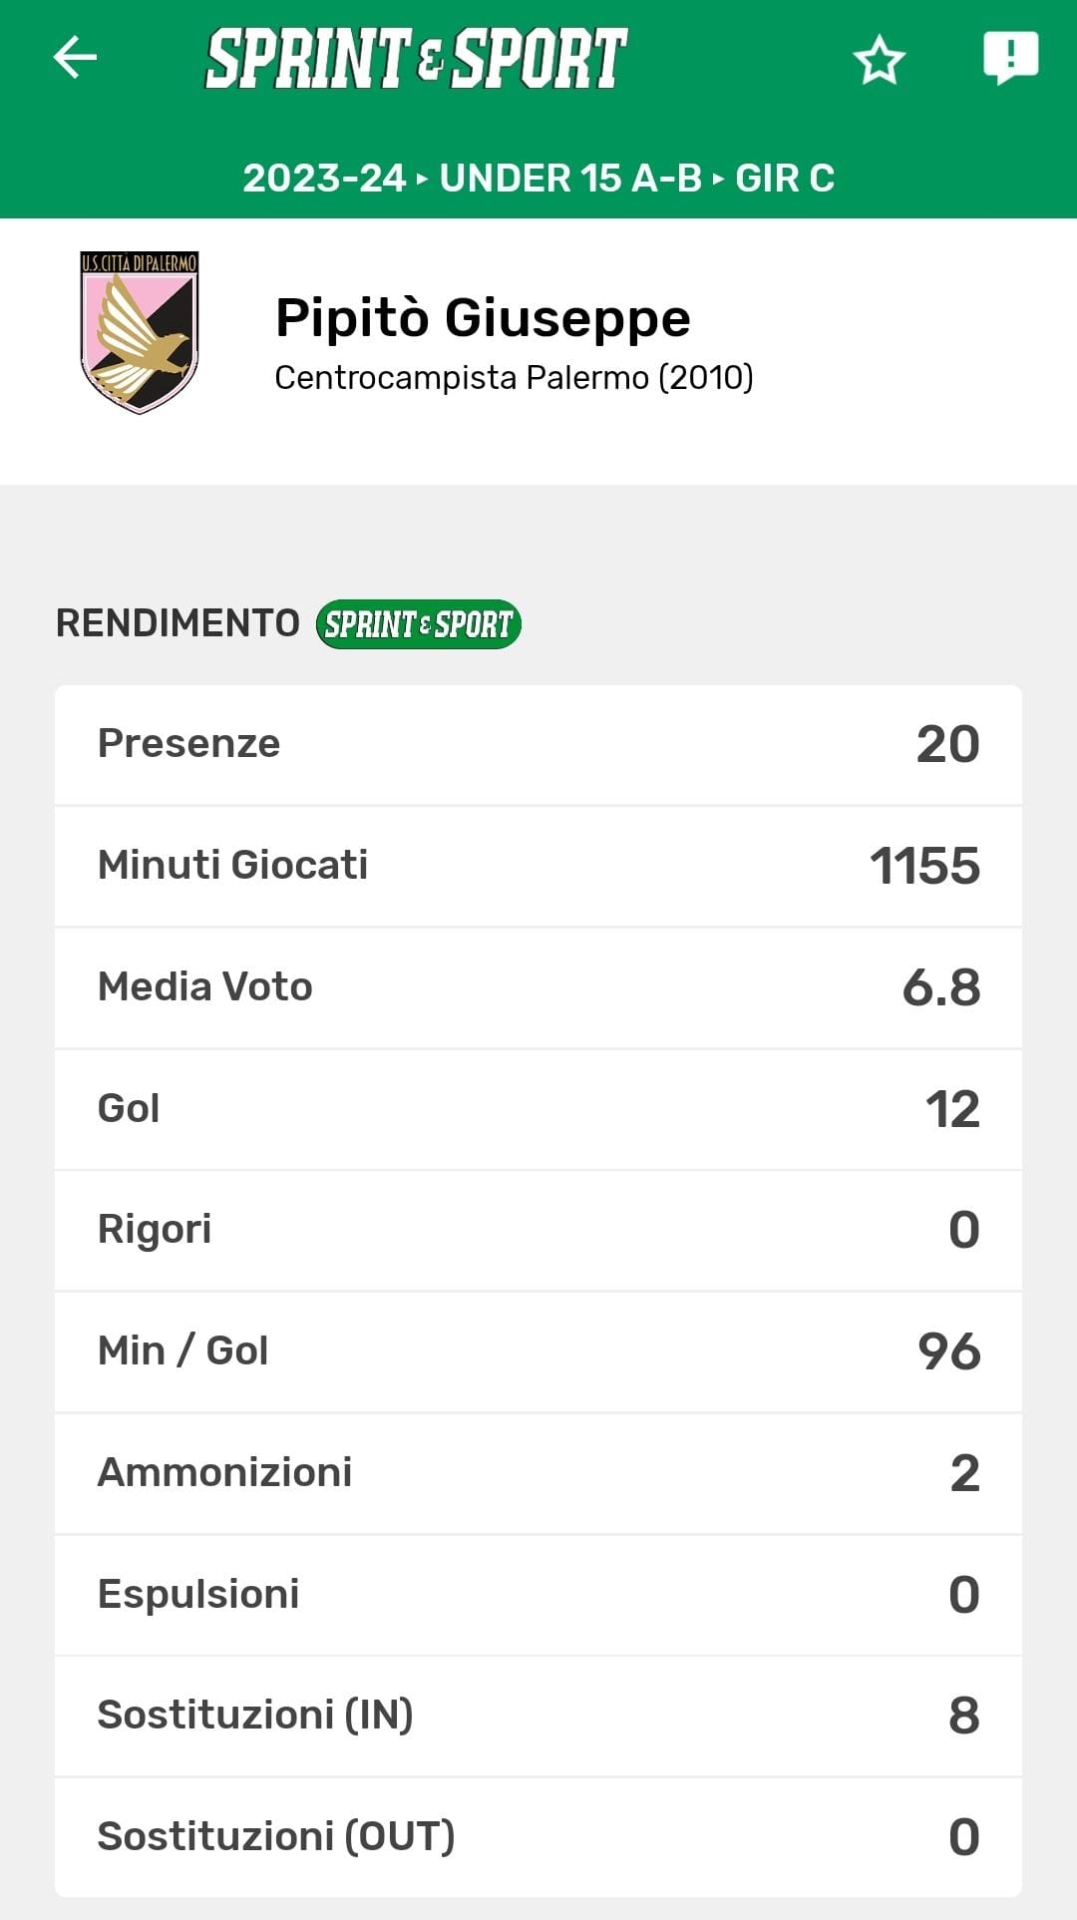Image resolution: width=1077 pixels, height=1920 pixels.
Task: Tap the Espulsioni row
Action: coord(538,1595)
